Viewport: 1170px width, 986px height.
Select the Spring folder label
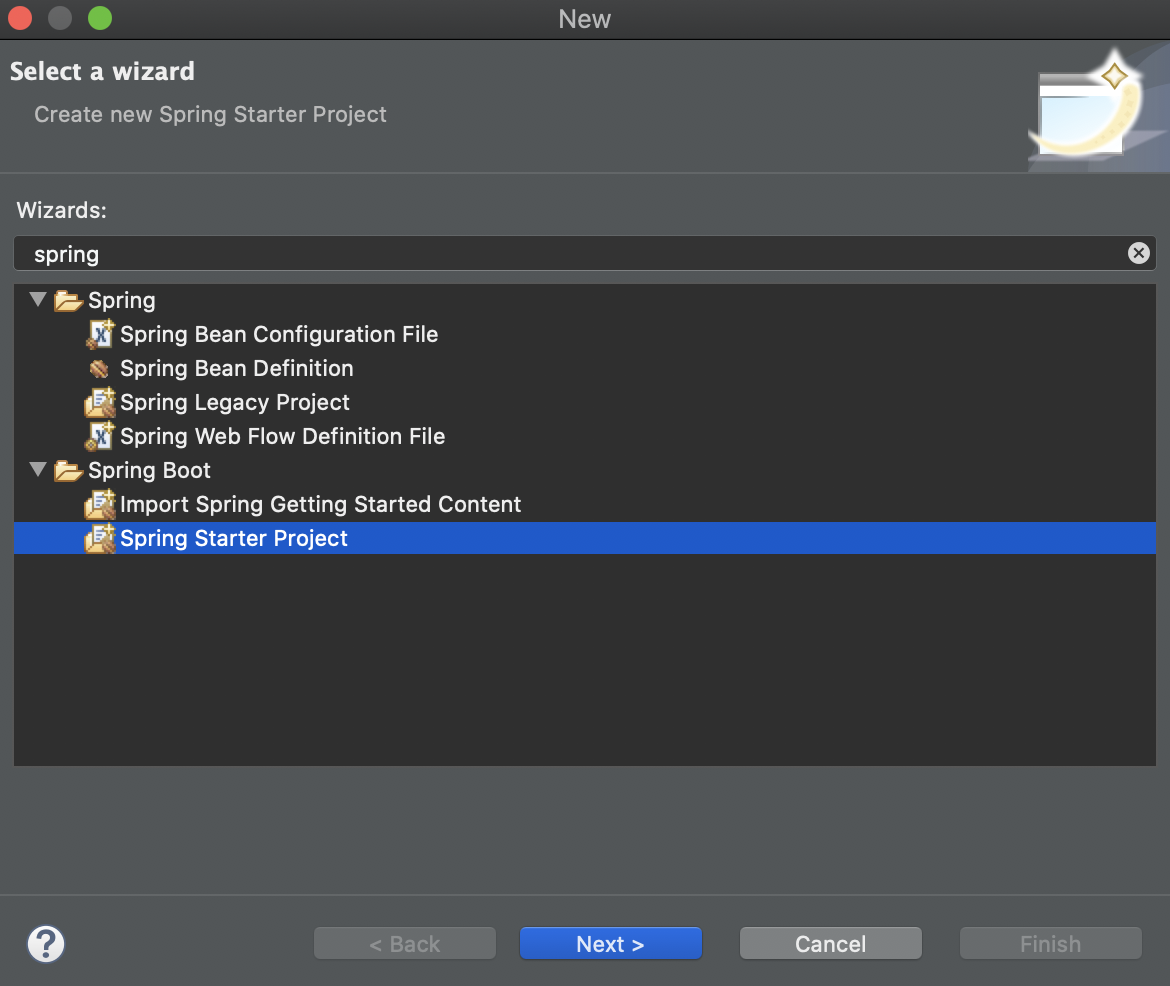click(x=122, y=301)
